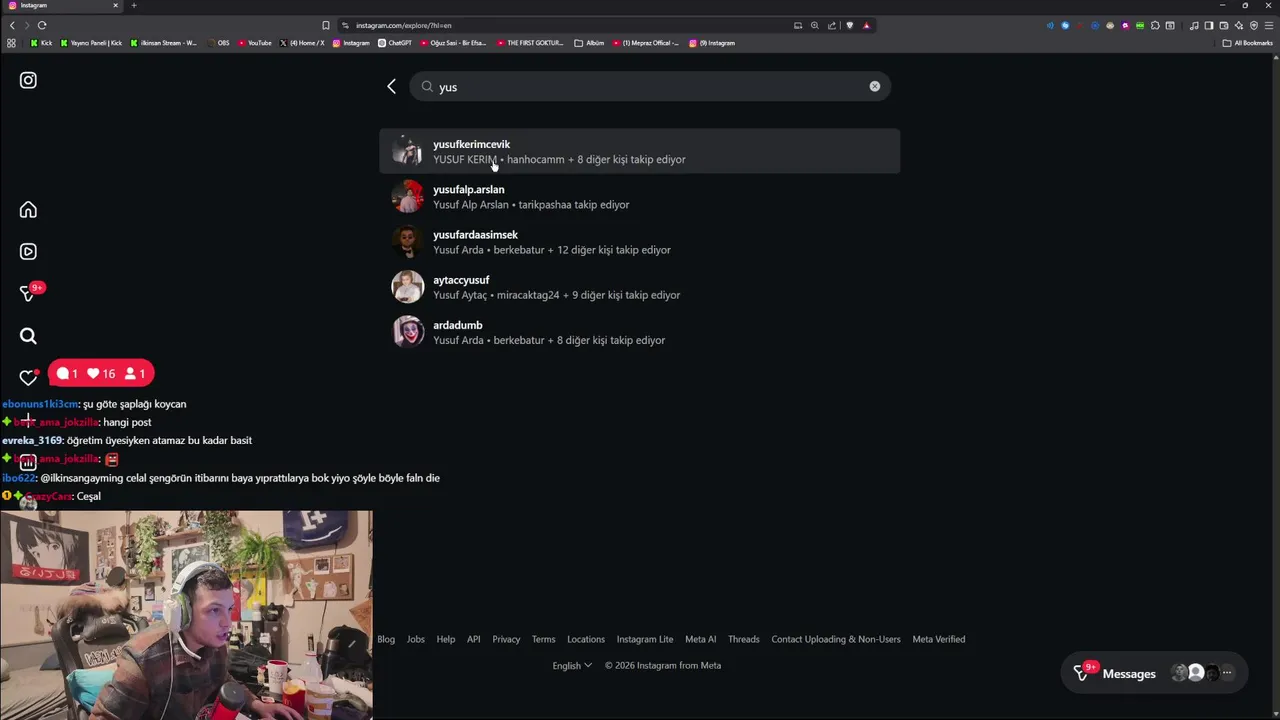
Task: Open notifications heart icon
Action: tap(28, 378)
